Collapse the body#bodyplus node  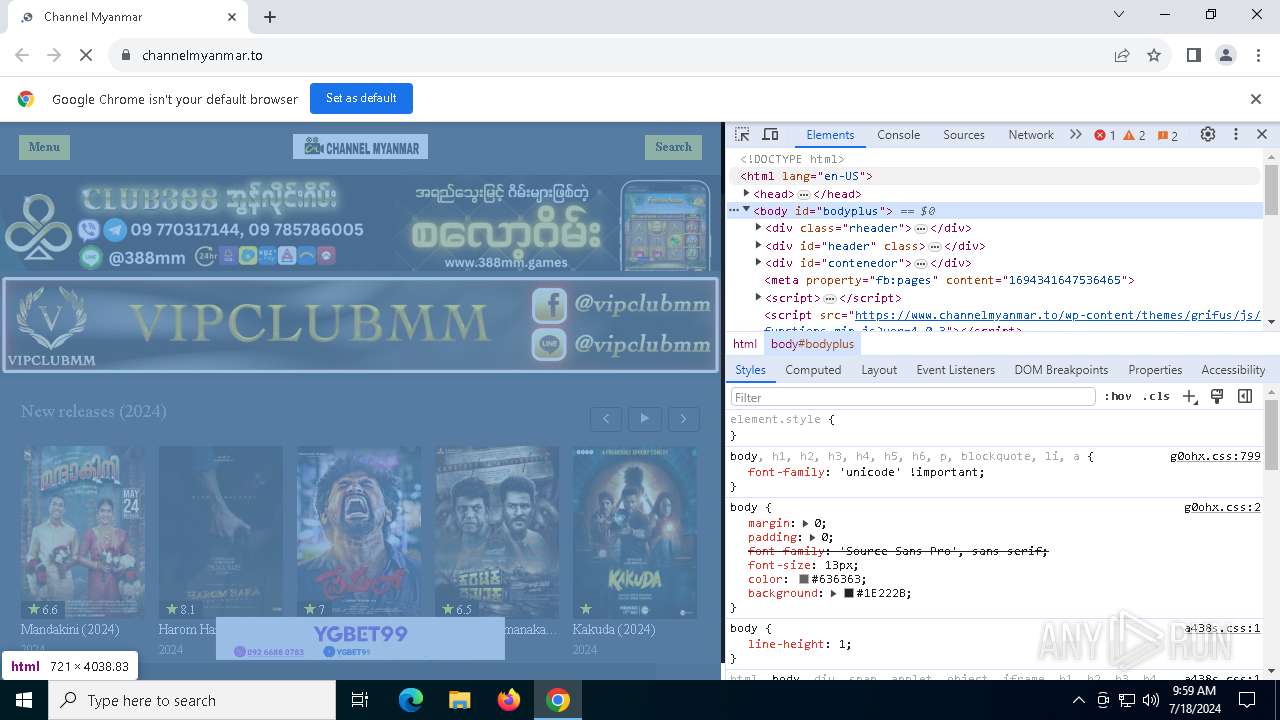click(746, 210)
